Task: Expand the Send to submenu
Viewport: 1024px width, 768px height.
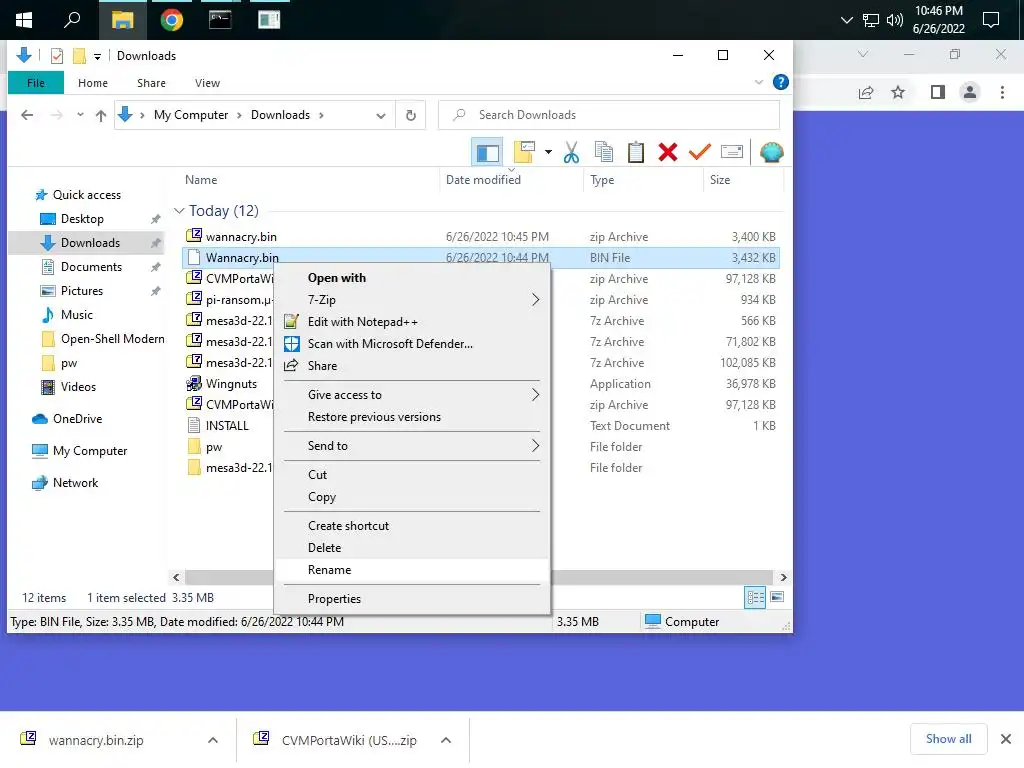Action: tap(413, 446)
